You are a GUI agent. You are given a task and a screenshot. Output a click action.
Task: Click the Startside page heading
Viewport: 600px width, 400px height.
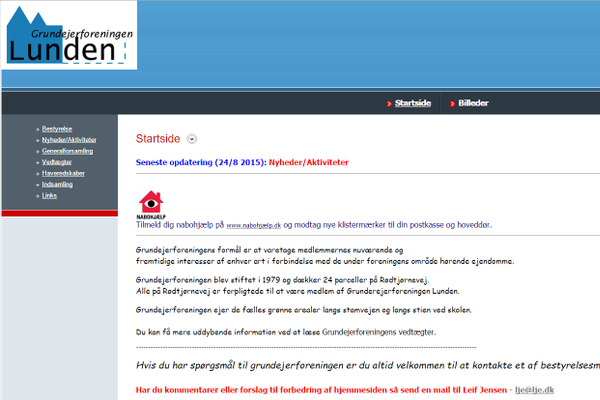[x=158, y=139]
